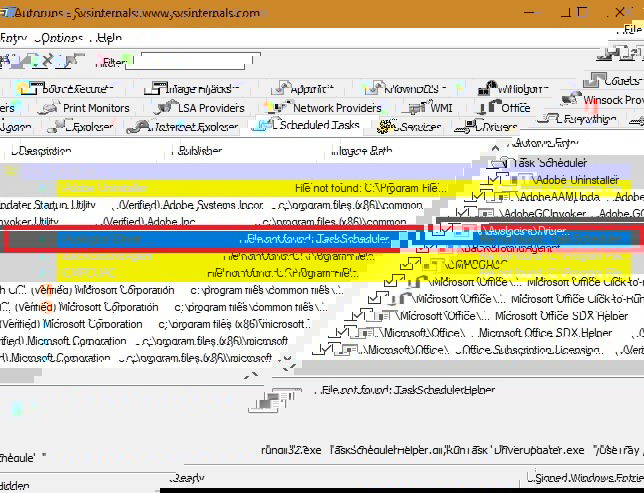Uncheck the \CMPCUAC entry checkbox
The image size is (644, 493).
click(x=412, y=265)
